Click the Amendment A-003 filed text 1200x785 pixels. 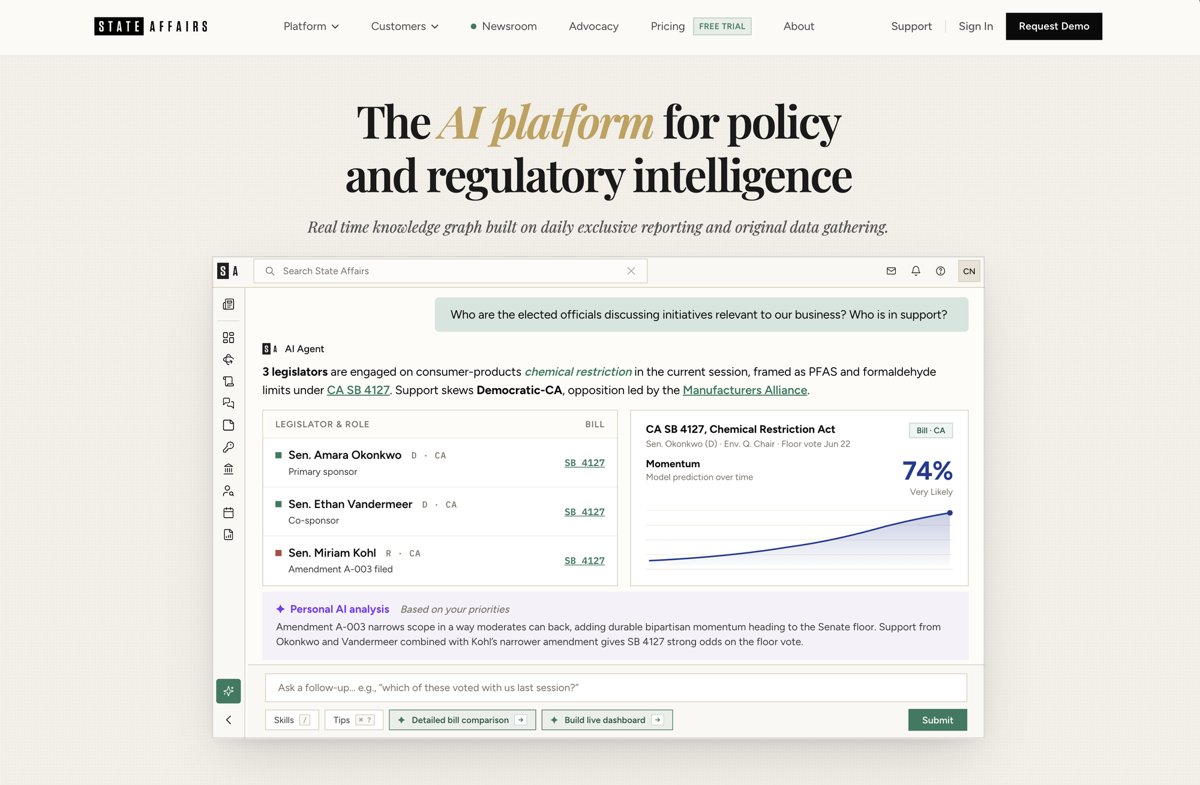[340, 569]
